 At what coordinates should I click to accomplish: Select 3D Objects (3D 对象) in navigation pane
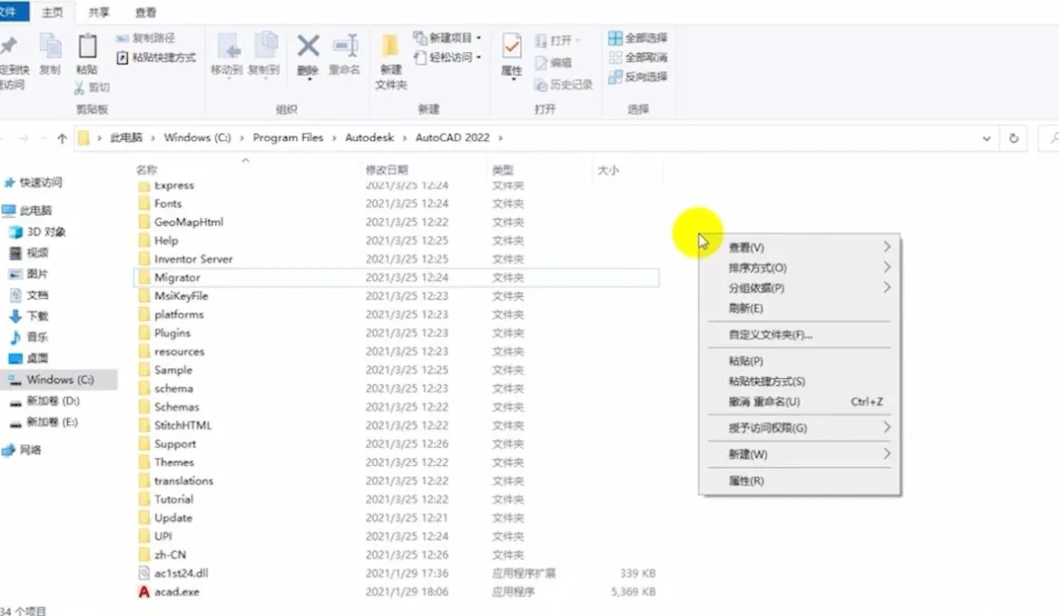coord(38,232)
